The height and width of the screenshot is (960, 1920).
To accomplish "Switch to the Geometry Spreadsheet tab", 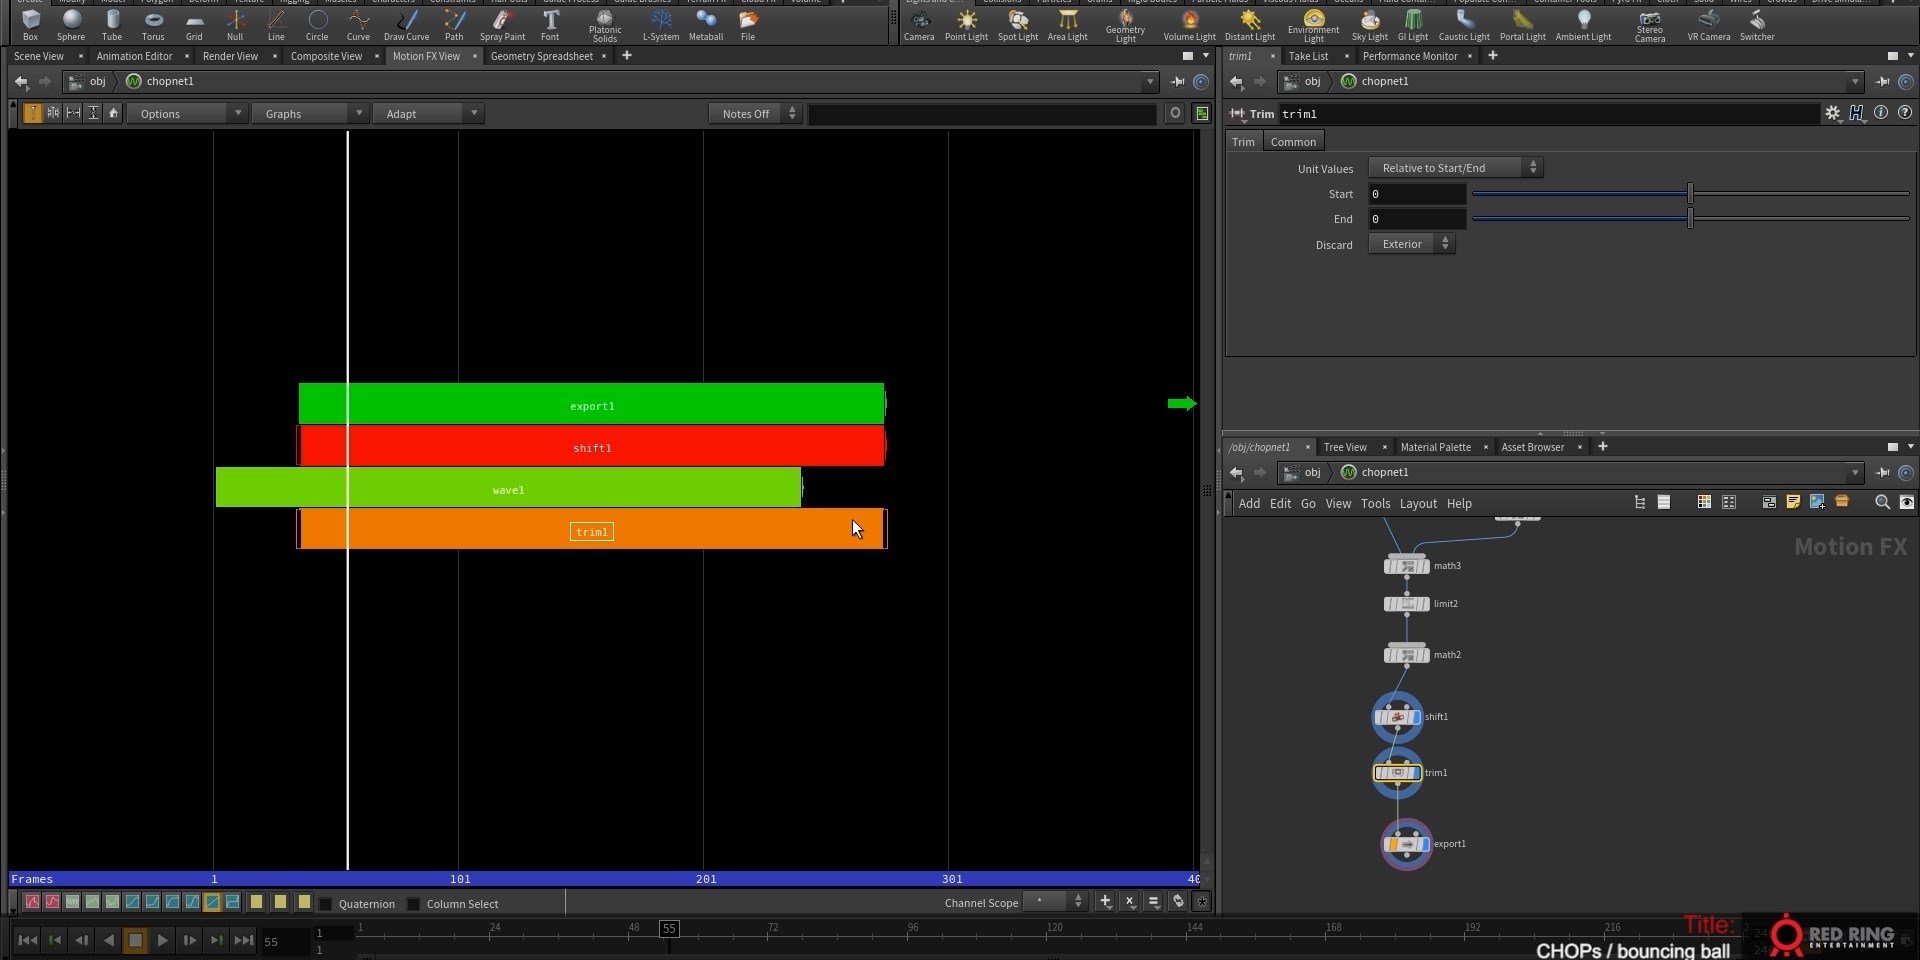I will 541,56.
